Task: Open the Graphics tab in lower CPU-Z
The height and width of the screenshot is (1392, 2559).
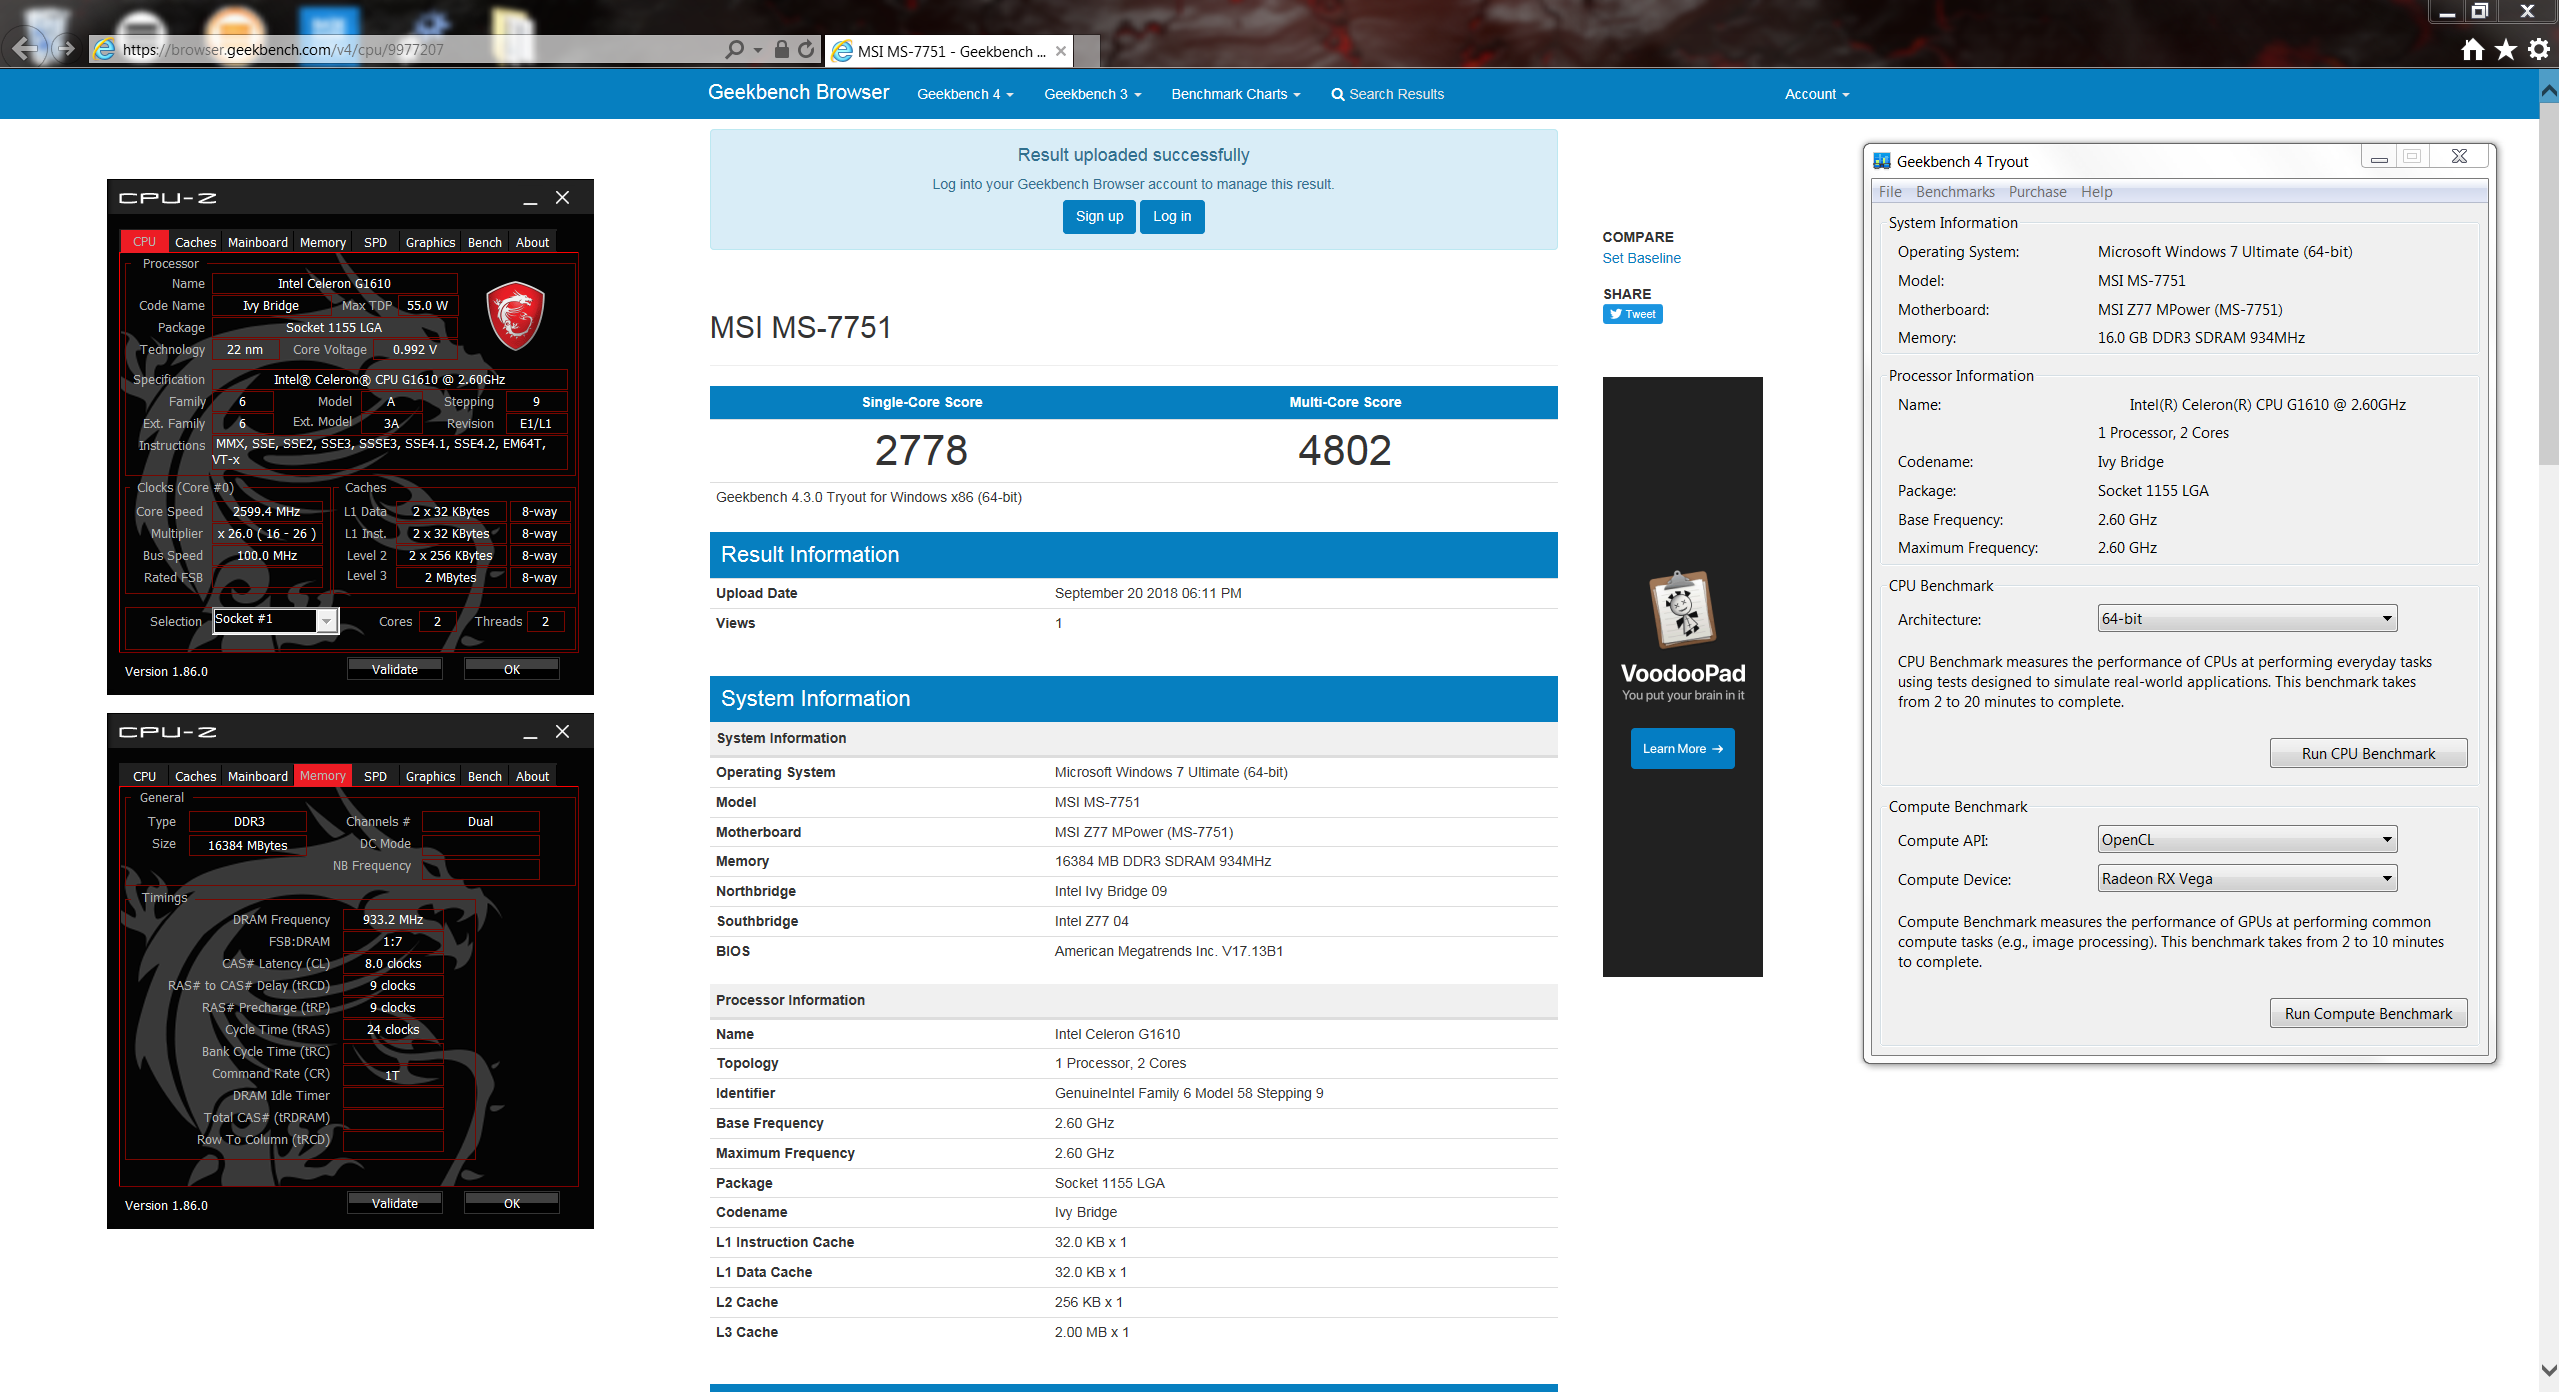Action: pos(430,776)
